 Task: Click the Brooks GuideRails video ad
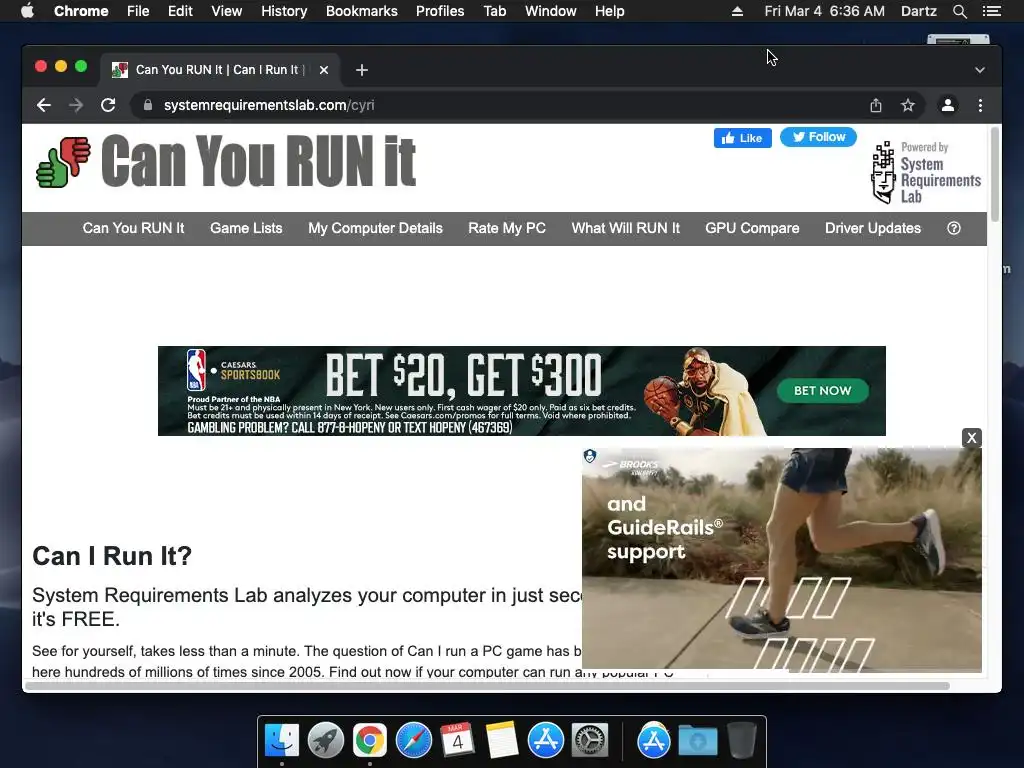781,560
